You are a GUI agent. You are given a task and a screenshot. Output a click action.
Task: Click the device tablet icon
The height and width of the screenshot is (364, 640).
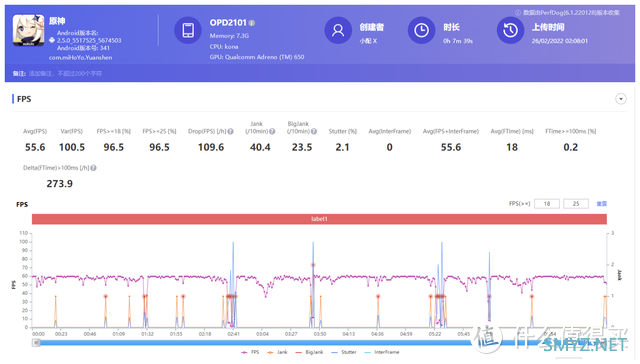pyautogui.click(x=188, y=30)
